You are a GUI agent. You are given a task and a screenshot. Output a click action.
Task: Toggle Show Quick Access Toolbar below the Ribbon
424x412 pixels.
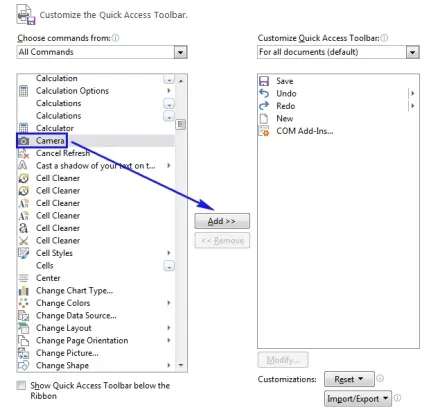[x=21, y=385]
